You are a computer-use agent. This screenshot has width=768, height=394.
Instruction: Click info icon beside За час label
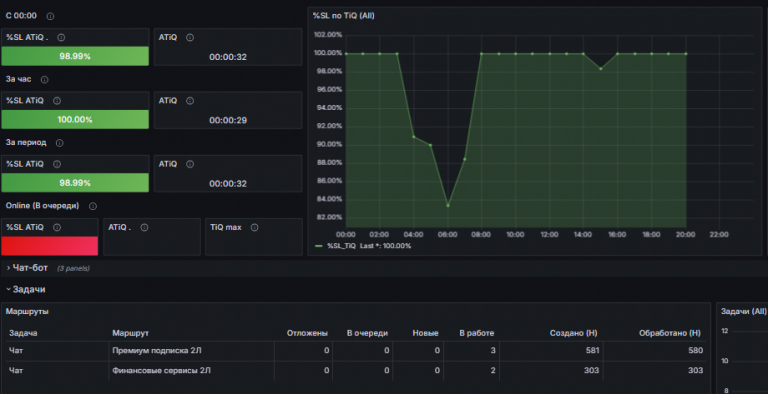45,79
